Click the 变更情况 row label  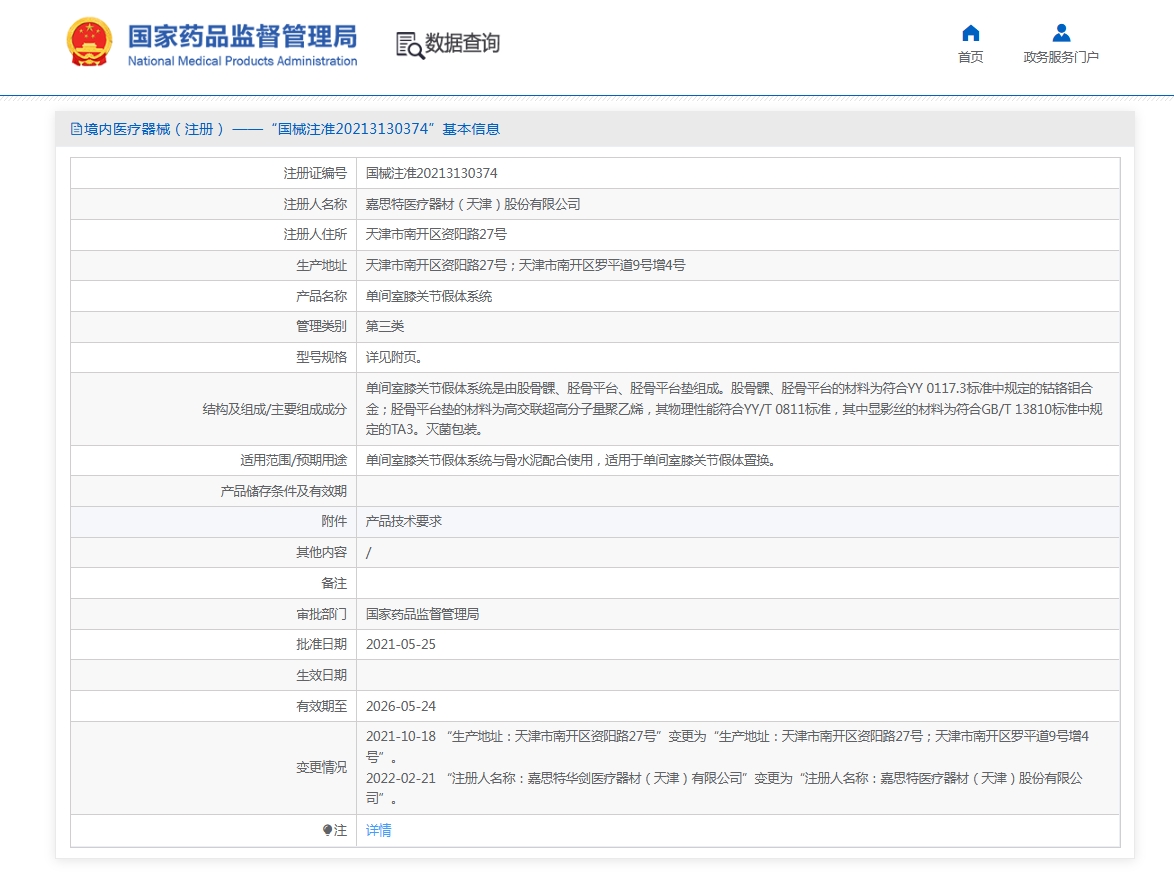321,767
